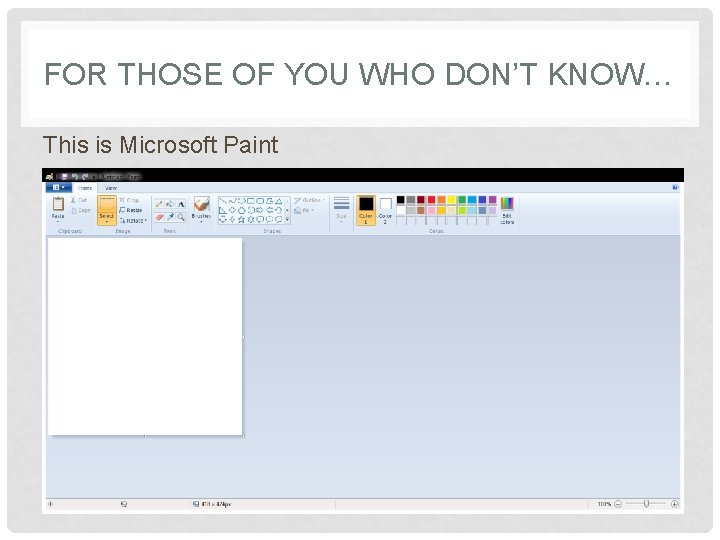Click the Paint application icon in title bar
The height and width of the screenshot is (540, 720).
pyautogui.click(x=50, y=176)
